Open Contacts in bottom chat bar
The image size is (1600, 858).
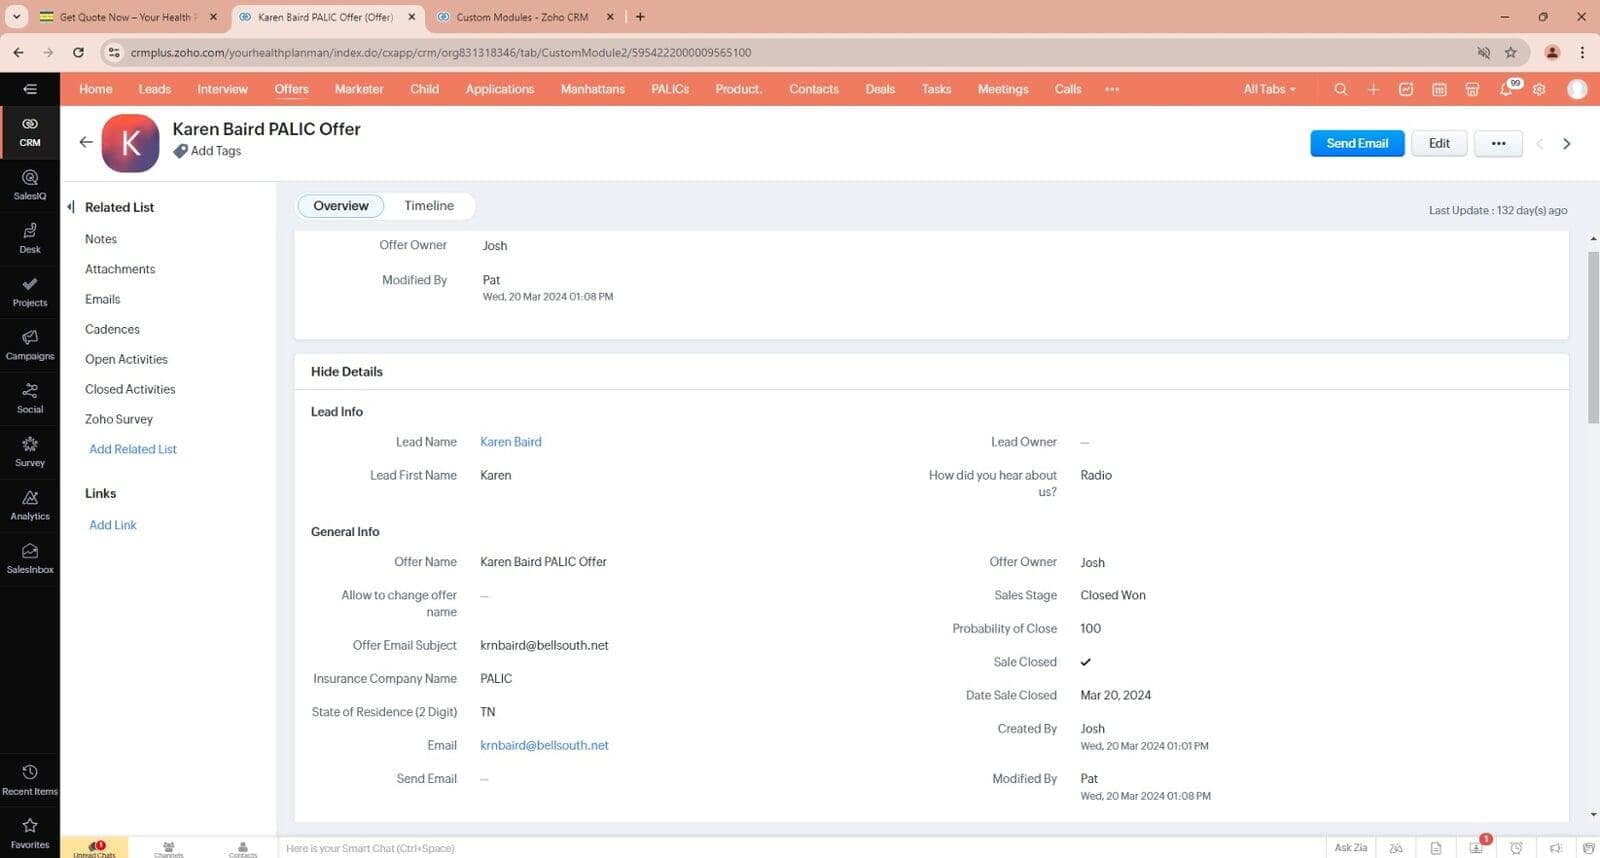coord(242,849)
